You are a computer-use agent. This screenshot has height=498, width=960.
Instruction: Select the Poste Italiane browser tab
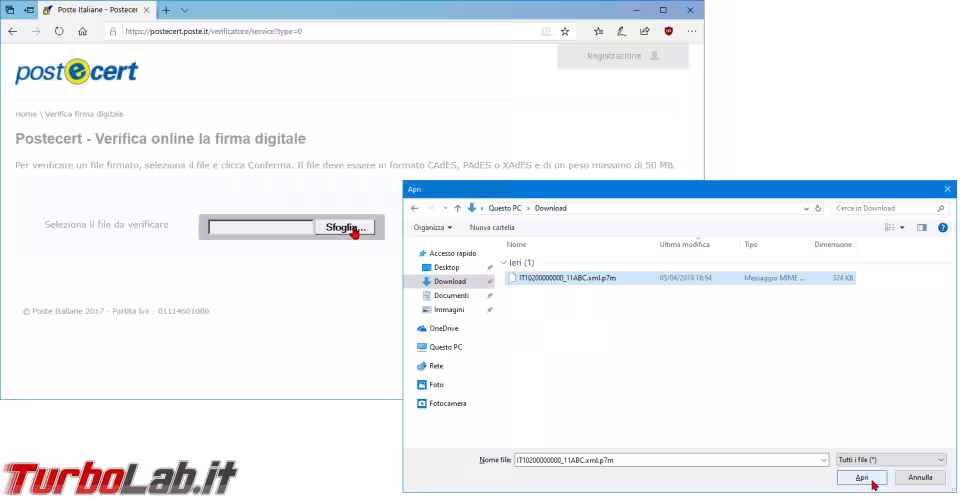(97, 10)
